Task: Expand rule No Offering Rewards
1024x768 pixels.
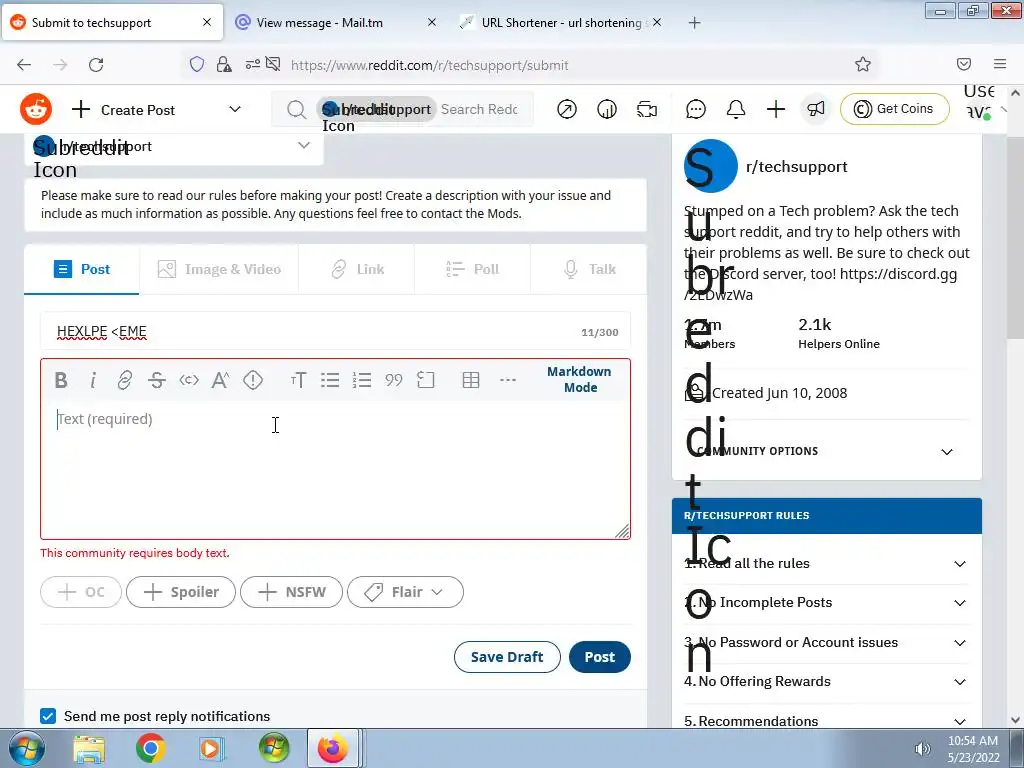Action: pyautogui.click(x=826, y=682)
